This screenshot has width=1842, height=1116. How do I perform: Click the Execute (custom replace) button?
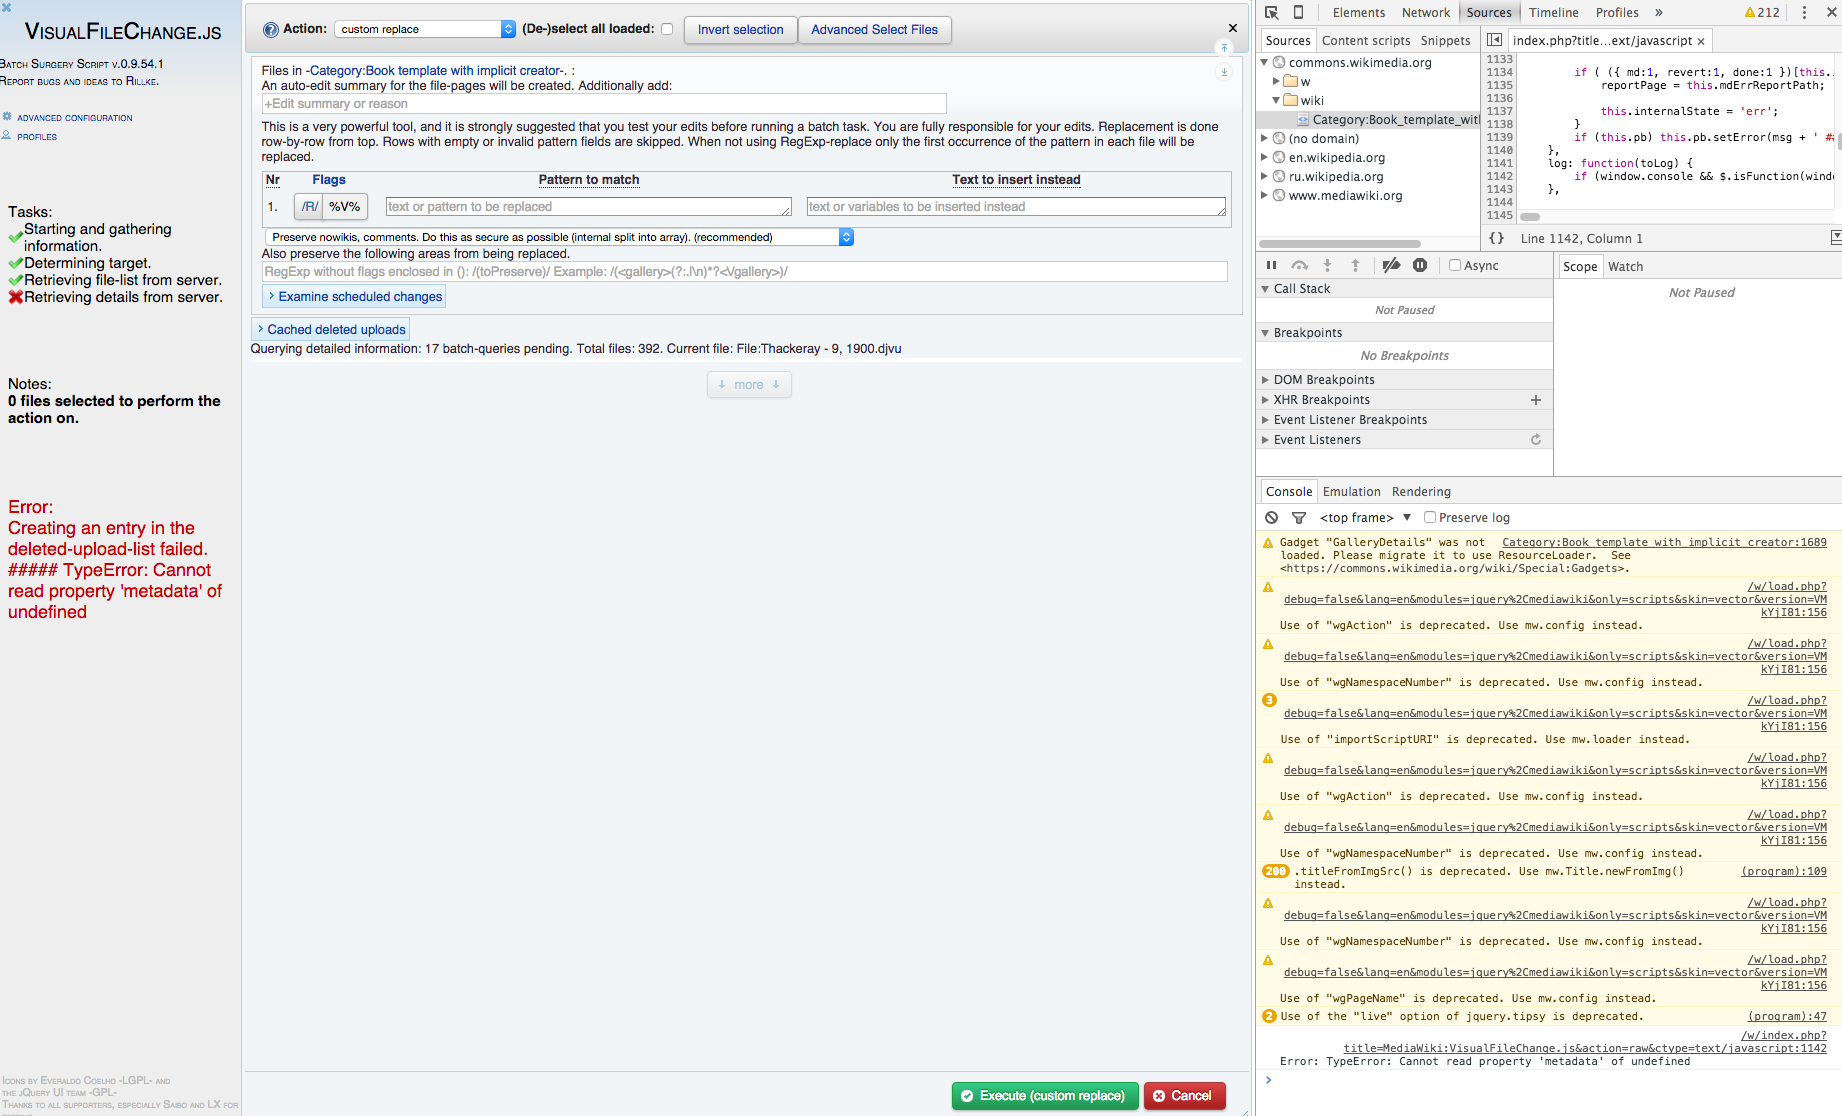tap(1045, 1096)
